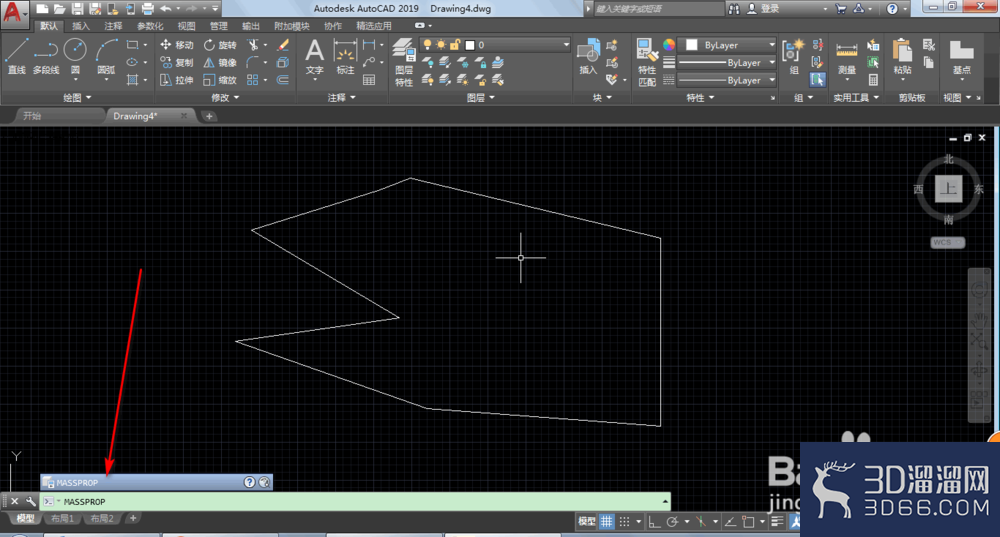Click Match Properties (特性匹配) icon
This screenshot has width=1000, height=537.
(x=647, y=63)
